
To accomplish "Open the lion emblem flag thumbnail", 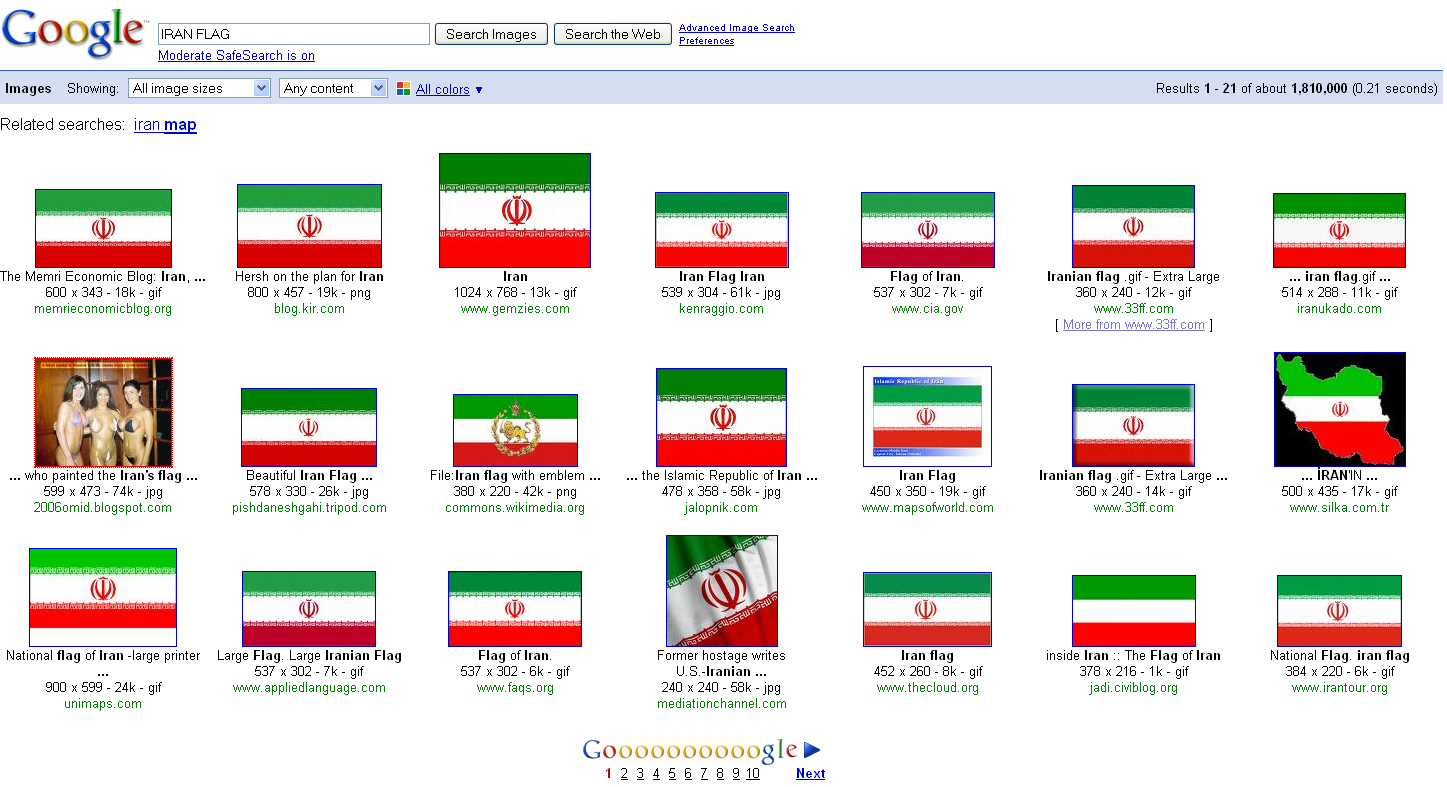I will point(515,430).
